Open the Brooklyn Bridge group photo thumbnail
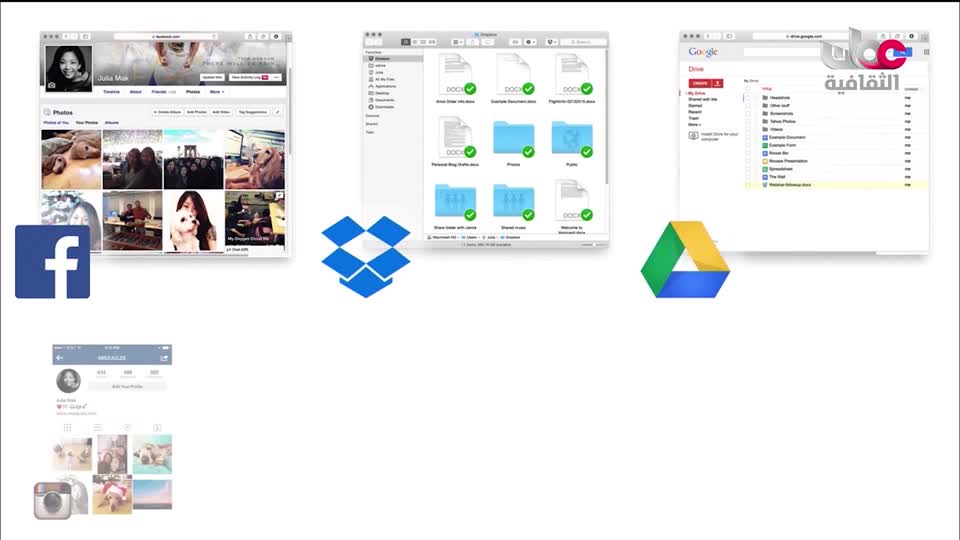The image size is (960, 540). click(193, 159)
